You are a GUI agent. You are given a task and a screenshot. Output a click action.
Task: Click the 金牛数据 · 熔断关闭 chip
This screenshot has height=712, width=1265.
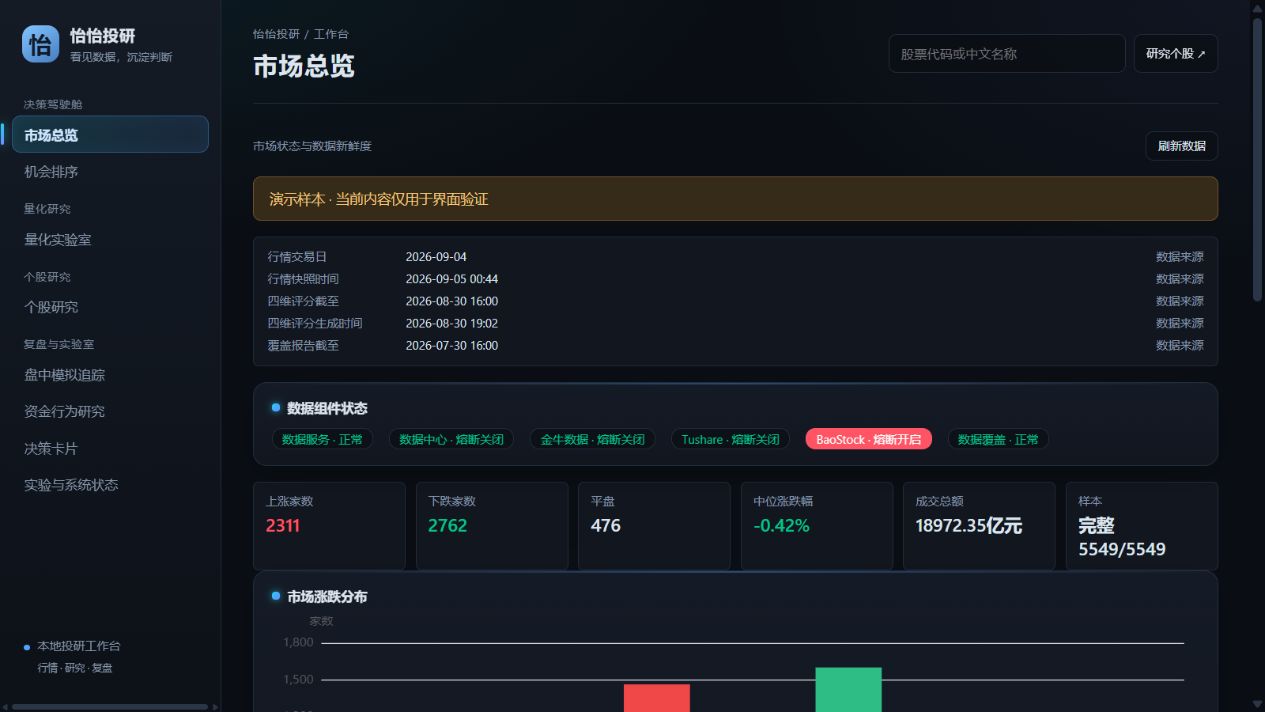pyautogui.click(x=593, y=439)
